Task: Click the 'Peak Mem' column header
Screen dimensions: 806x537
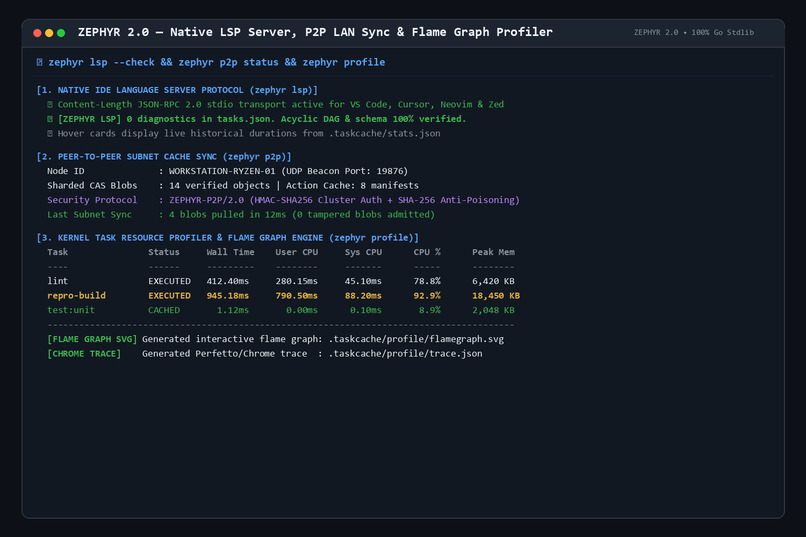Action: click(x=493, y=252)
